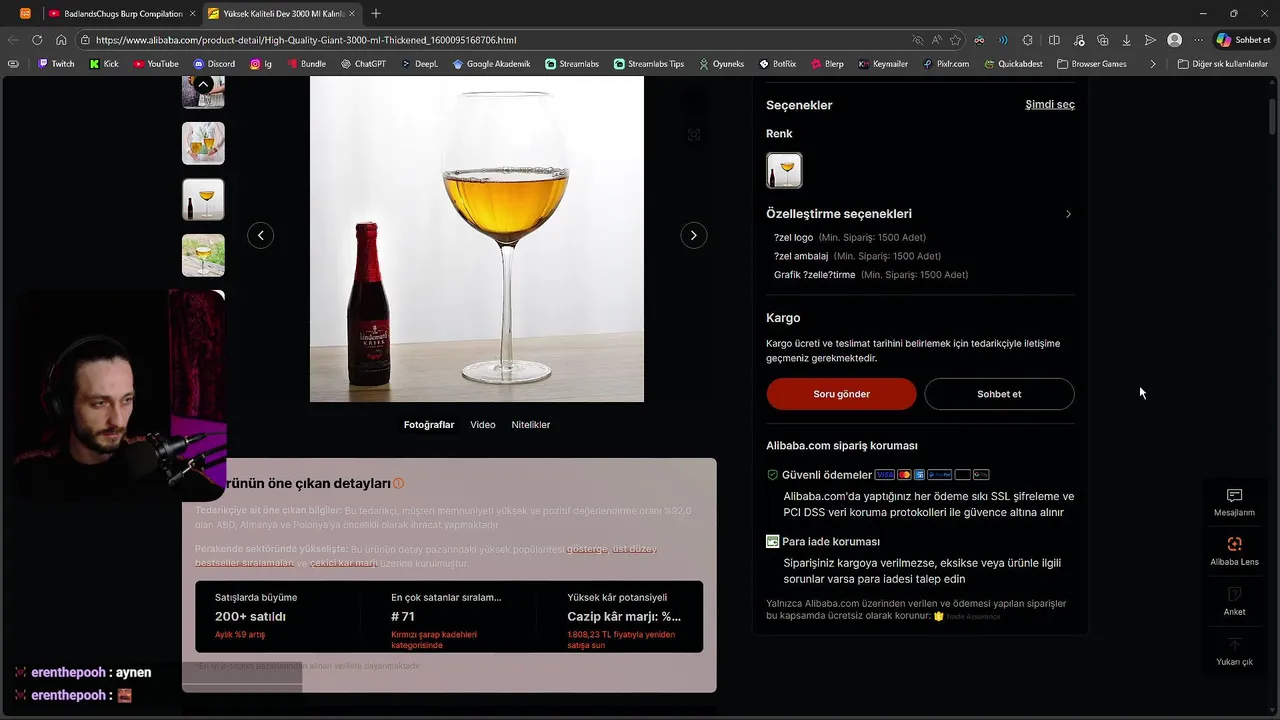Open the tracking prevention eye icon
1280x720 pixels.
pyautogui.click(x=917, y=40)
